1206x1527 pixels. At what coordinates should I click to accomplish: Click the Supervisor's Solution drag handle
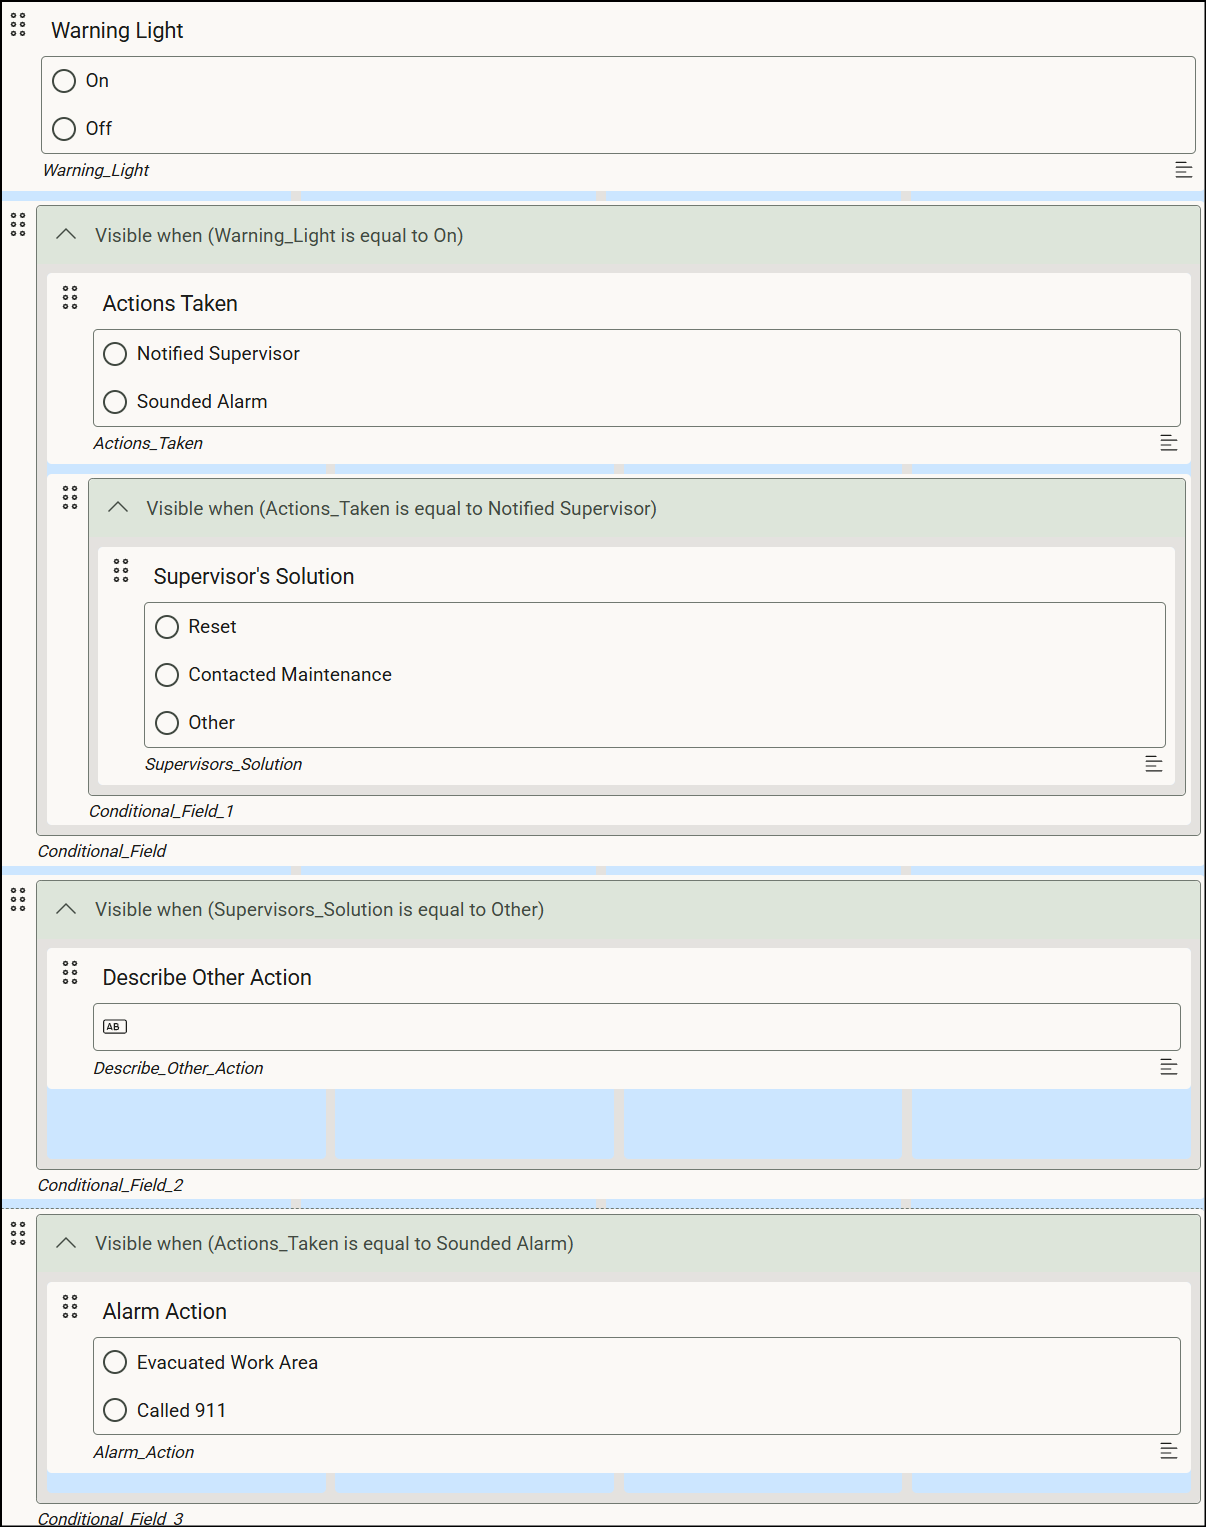click(x=121, y=571)
